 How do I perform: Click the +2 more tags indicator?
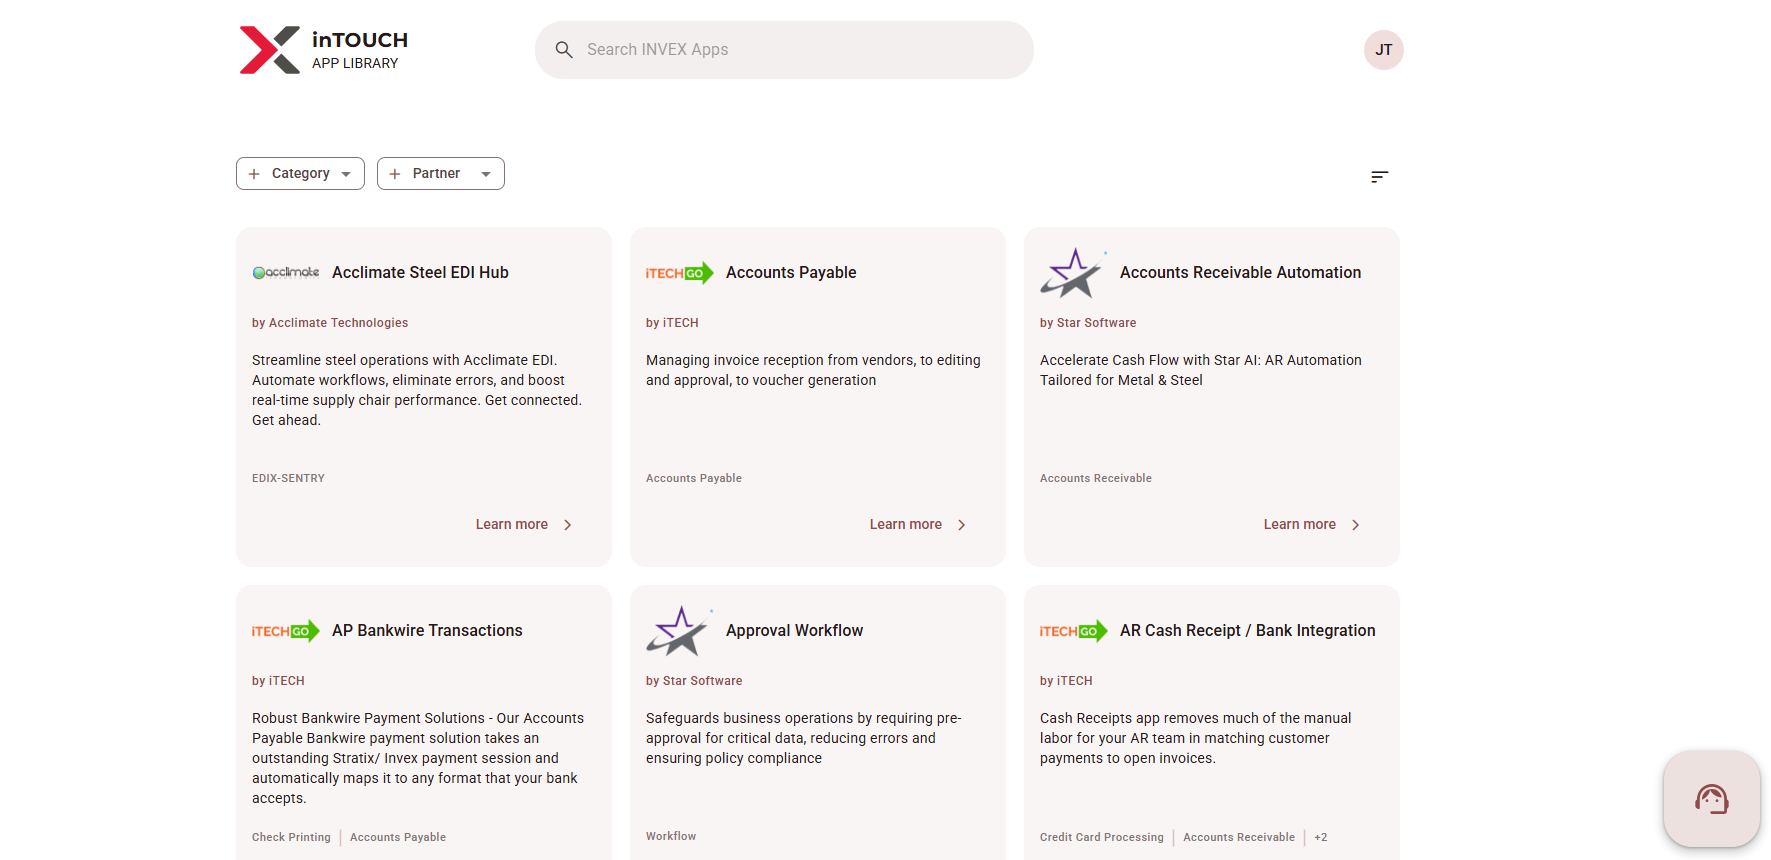[1321, 837]
